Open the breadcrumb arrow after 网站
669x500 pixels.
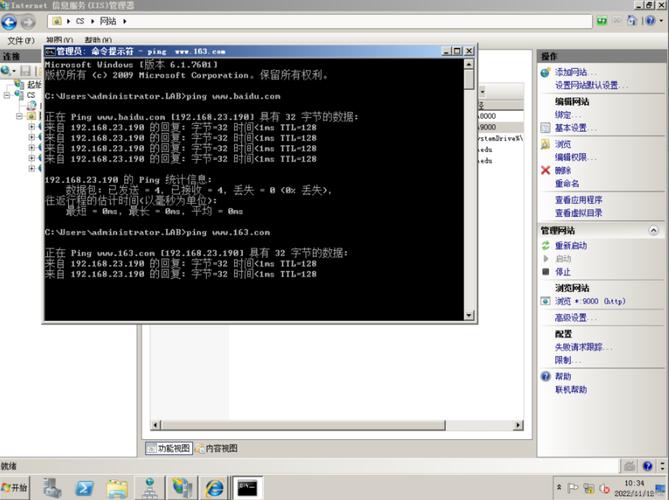(125, 21)
